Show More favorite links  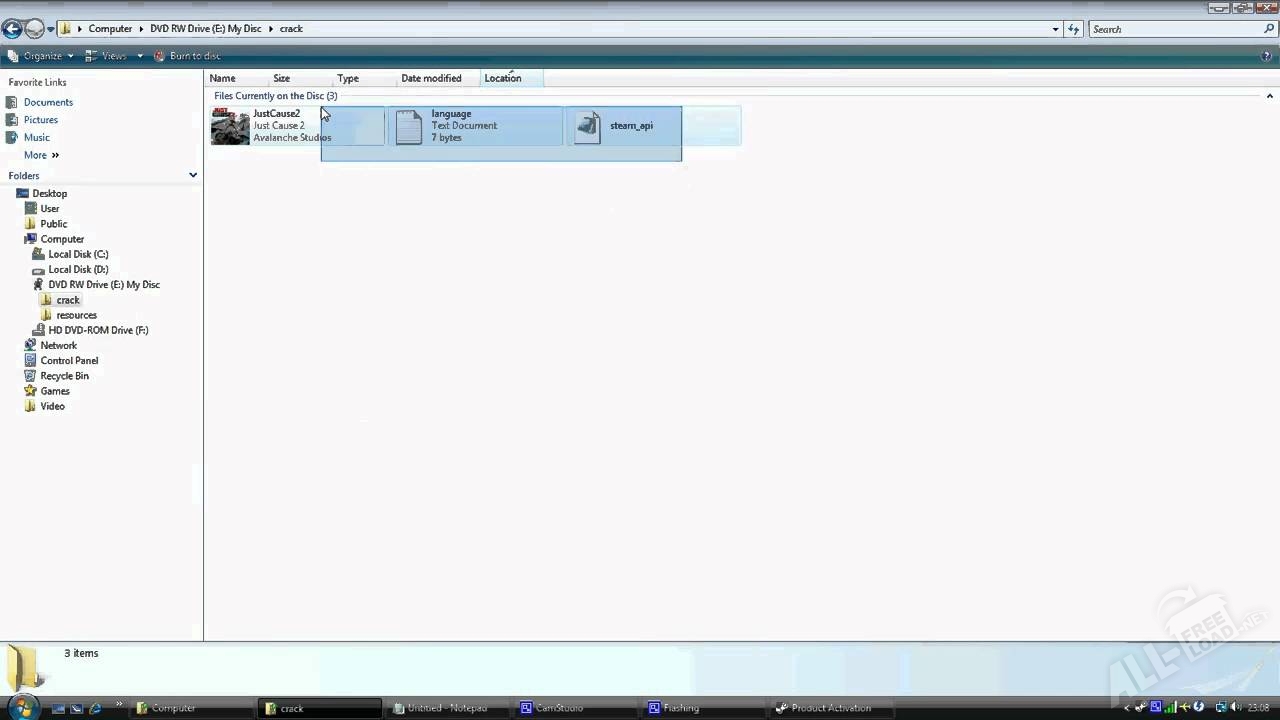pos(42,155)
